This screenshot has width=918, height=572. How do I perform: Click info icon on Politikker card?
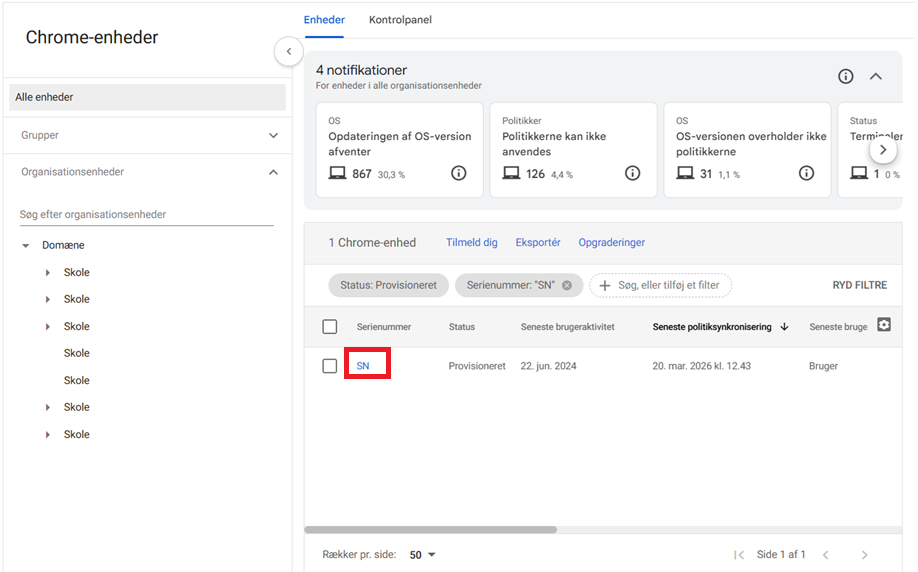click(633, 173)
